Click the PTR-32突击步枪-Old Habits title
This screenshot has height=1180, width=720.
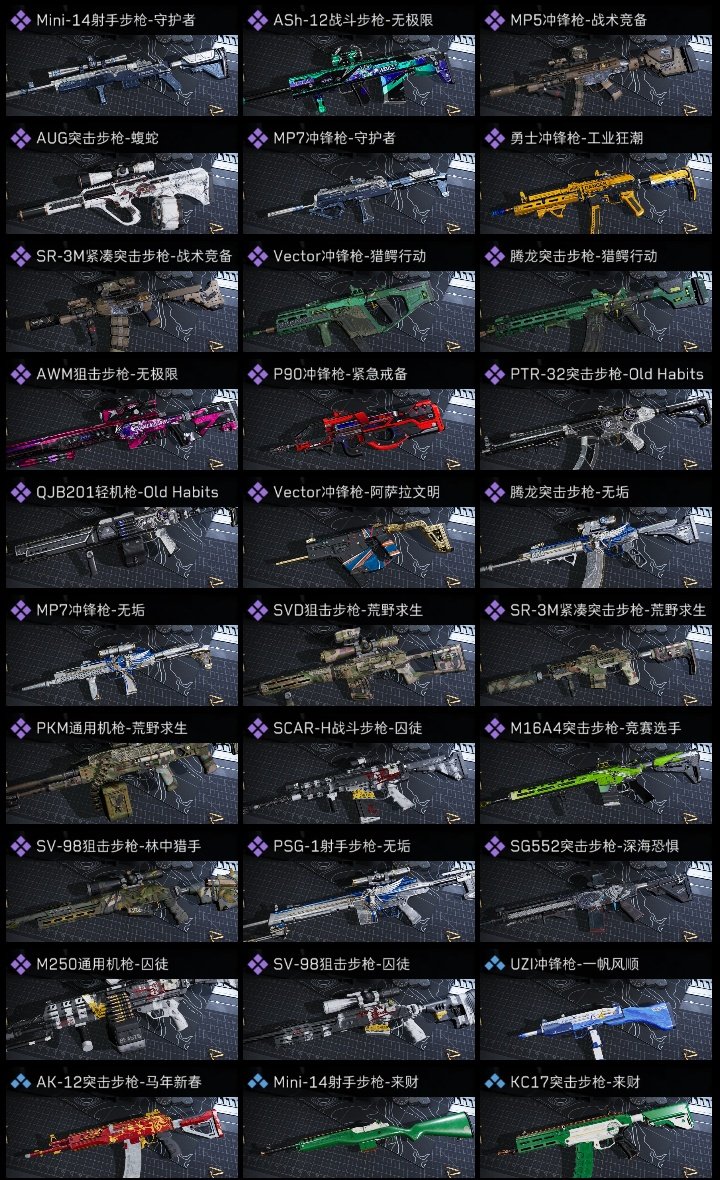606,374
